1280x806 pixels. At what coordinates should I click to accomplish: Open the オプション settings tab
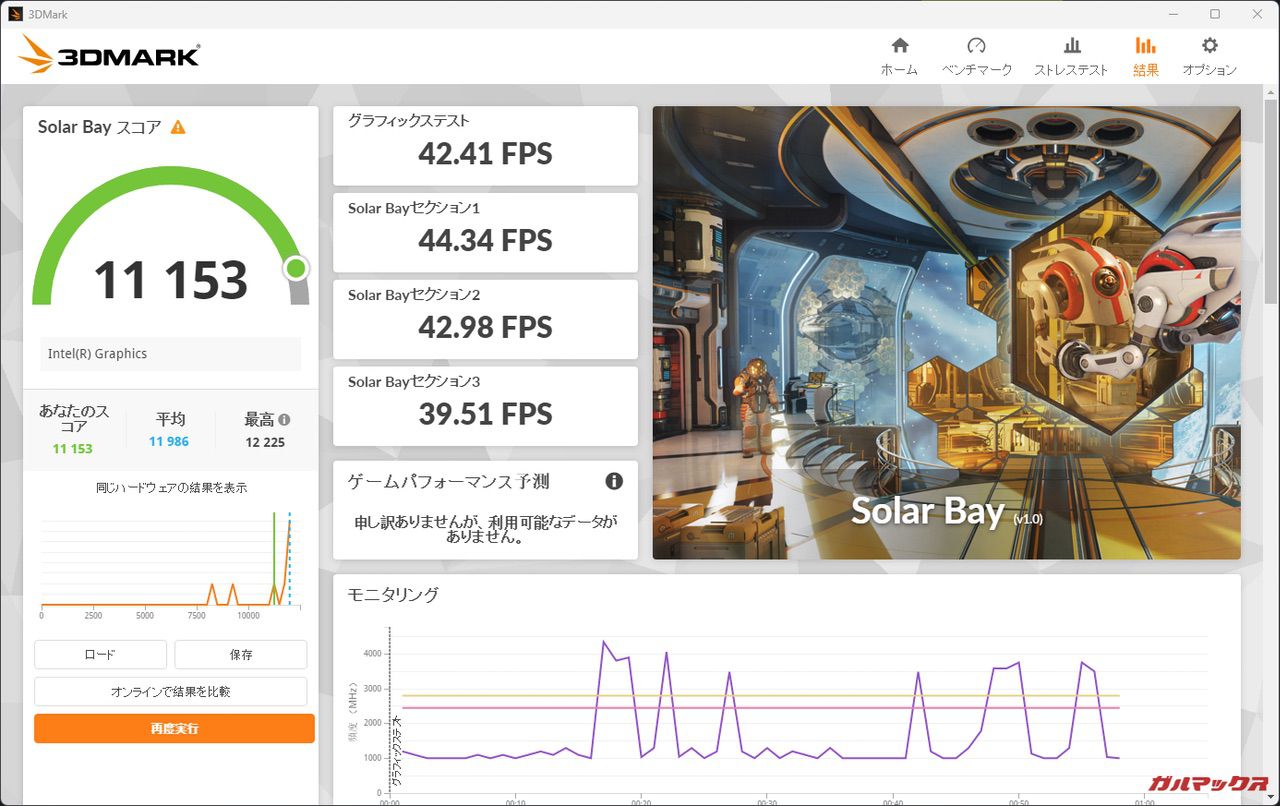(1210, 57)
